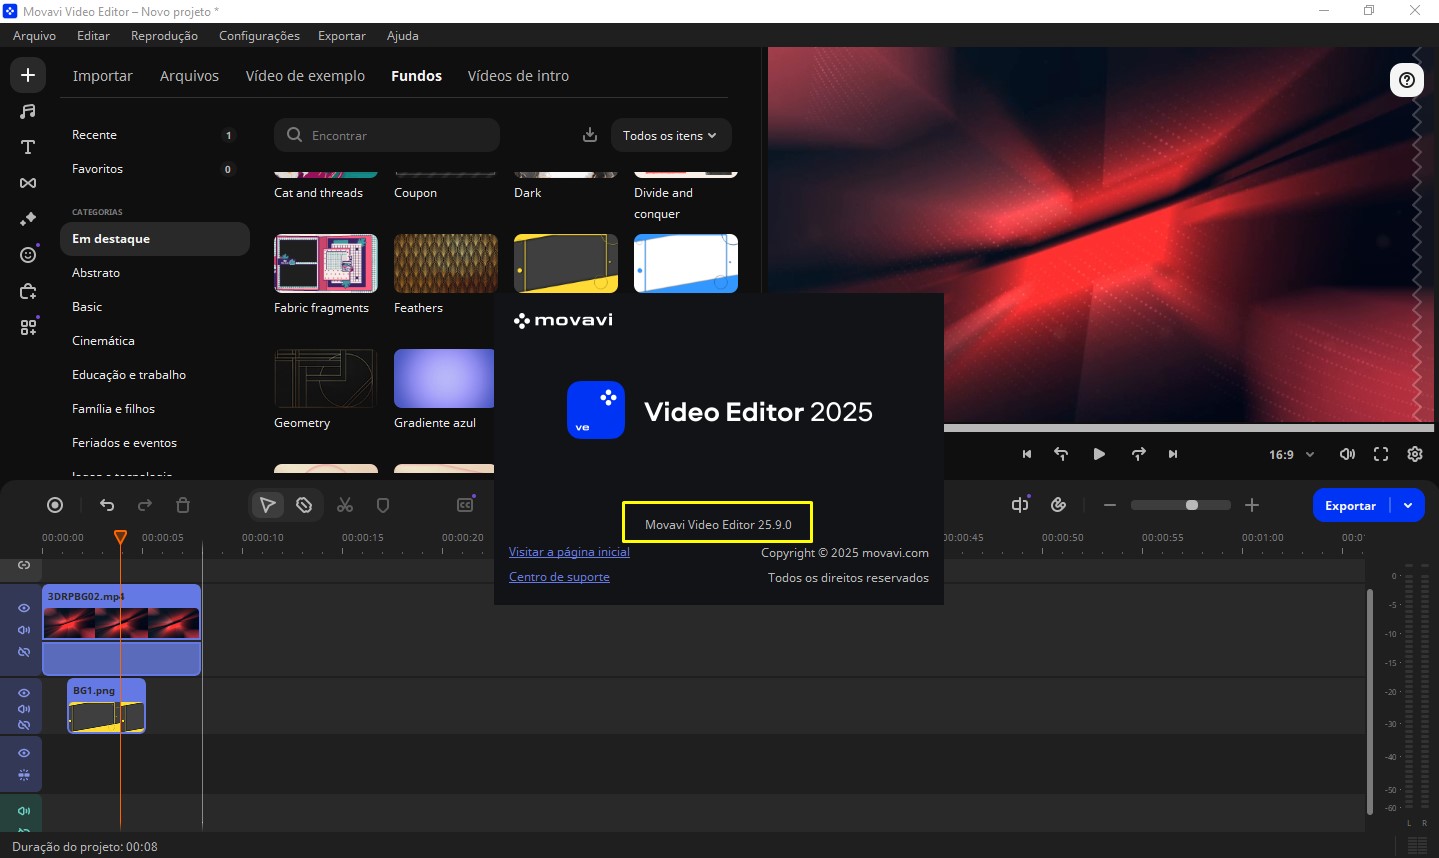Select the music notes audio panel icon

tap(27, 110)
